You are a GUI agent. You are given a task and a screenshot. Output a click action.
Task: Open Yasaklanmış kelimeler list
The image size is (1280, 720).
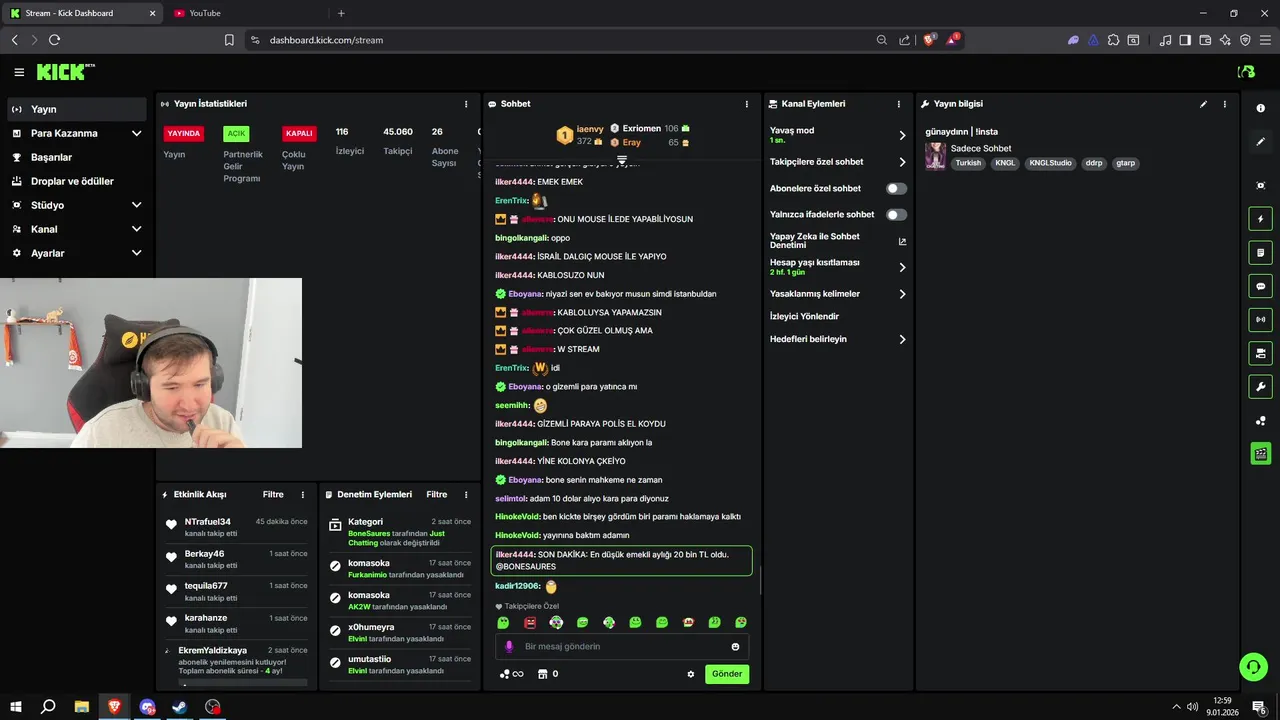point(837,294)
